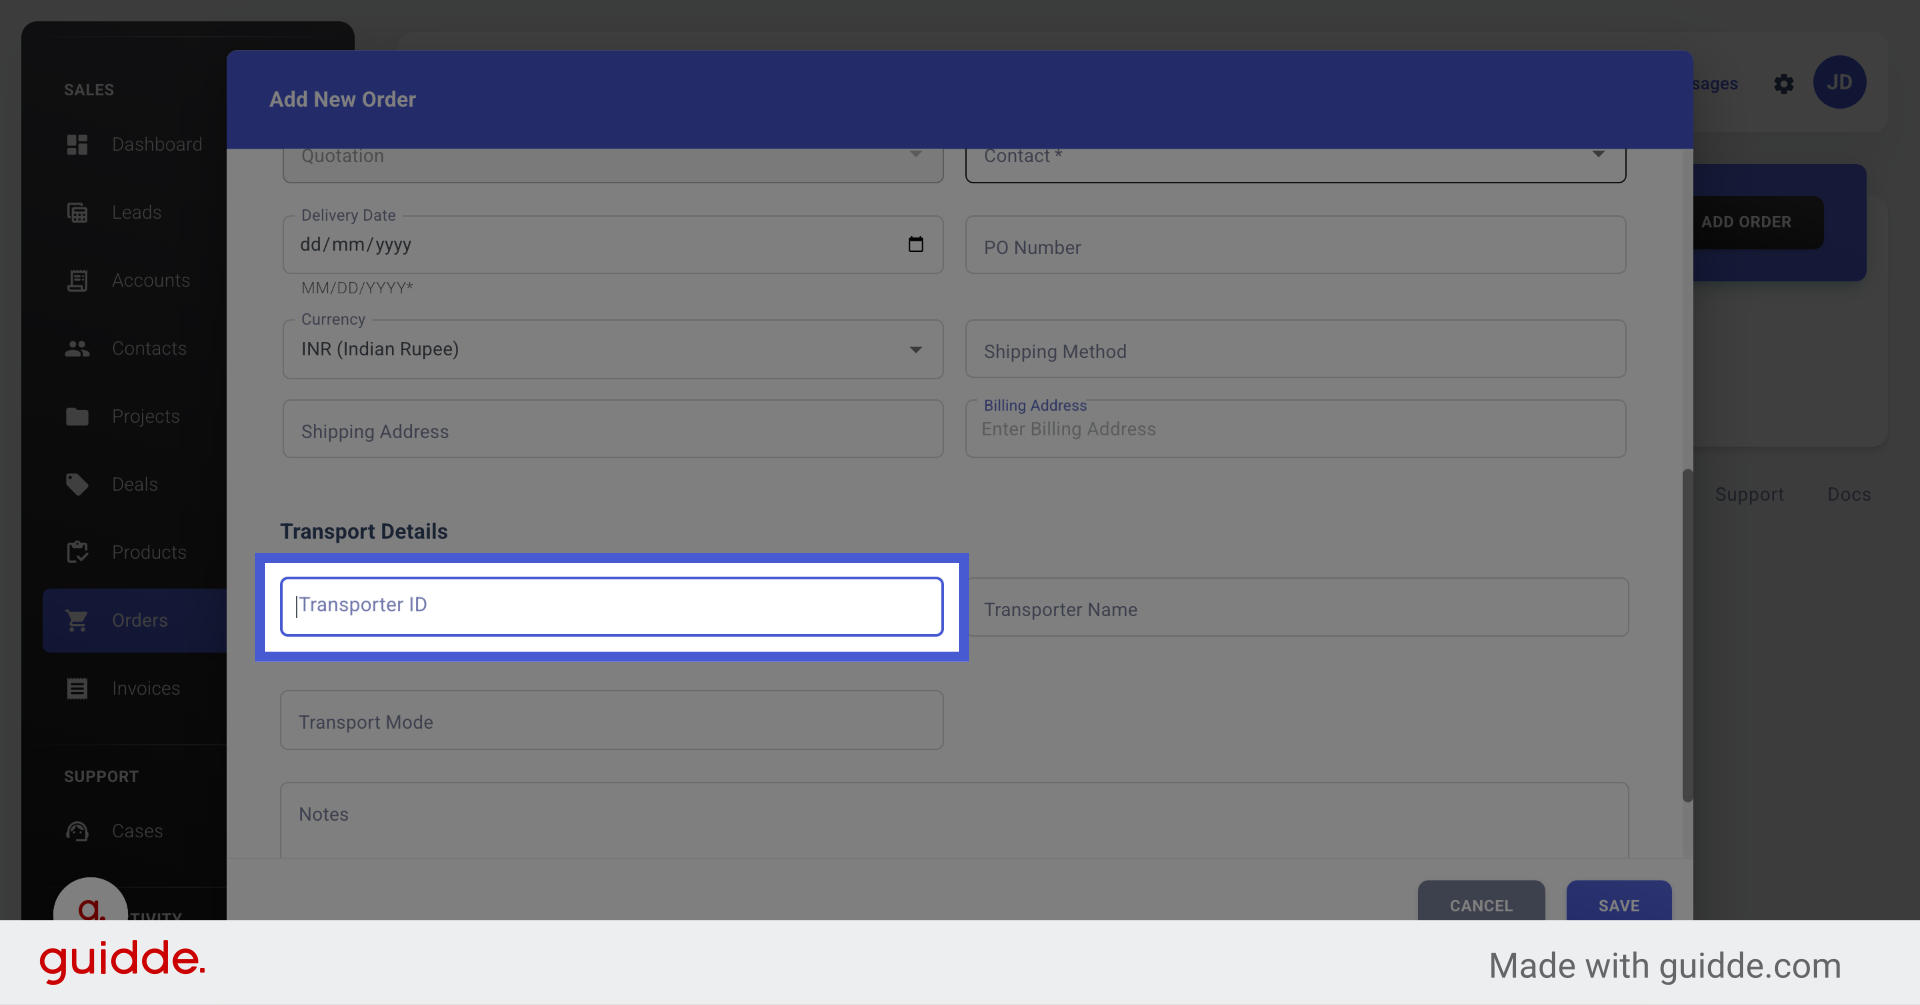Select the Dashboard icon in sidebar
Screen dimensions: 1920x1005
tap(77, 144)
